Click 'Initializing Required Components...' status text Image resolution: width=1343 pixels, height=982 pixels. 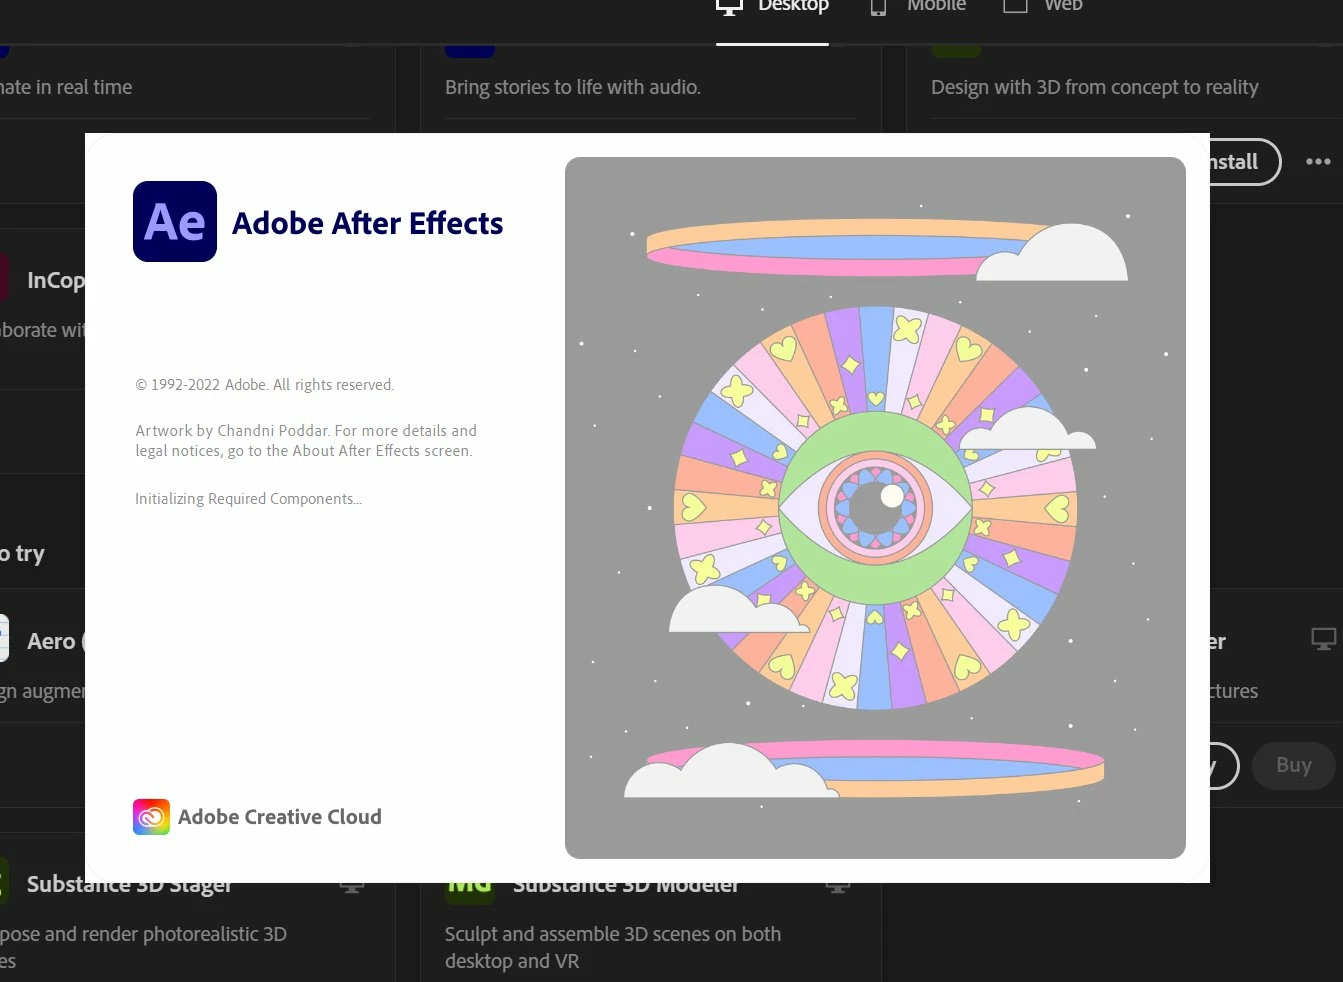click(x=248, y=499)
